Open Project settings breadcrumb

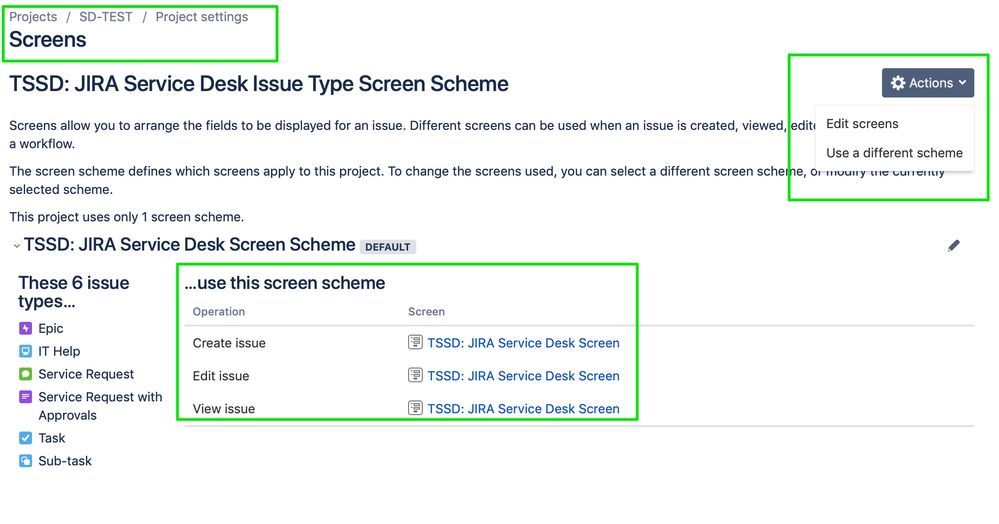[202, 17]
